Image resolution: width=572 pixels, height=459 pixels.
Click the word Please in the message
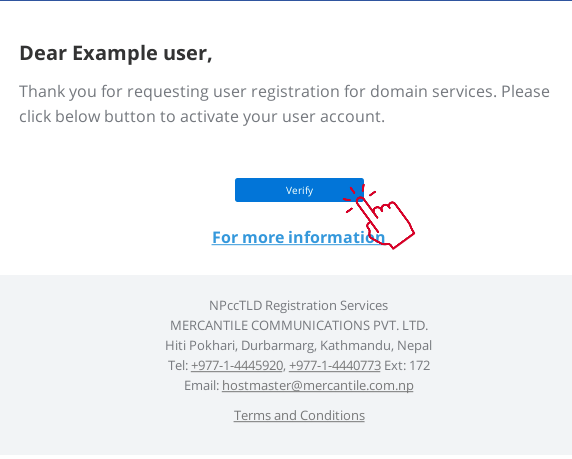tap(525, 92)
